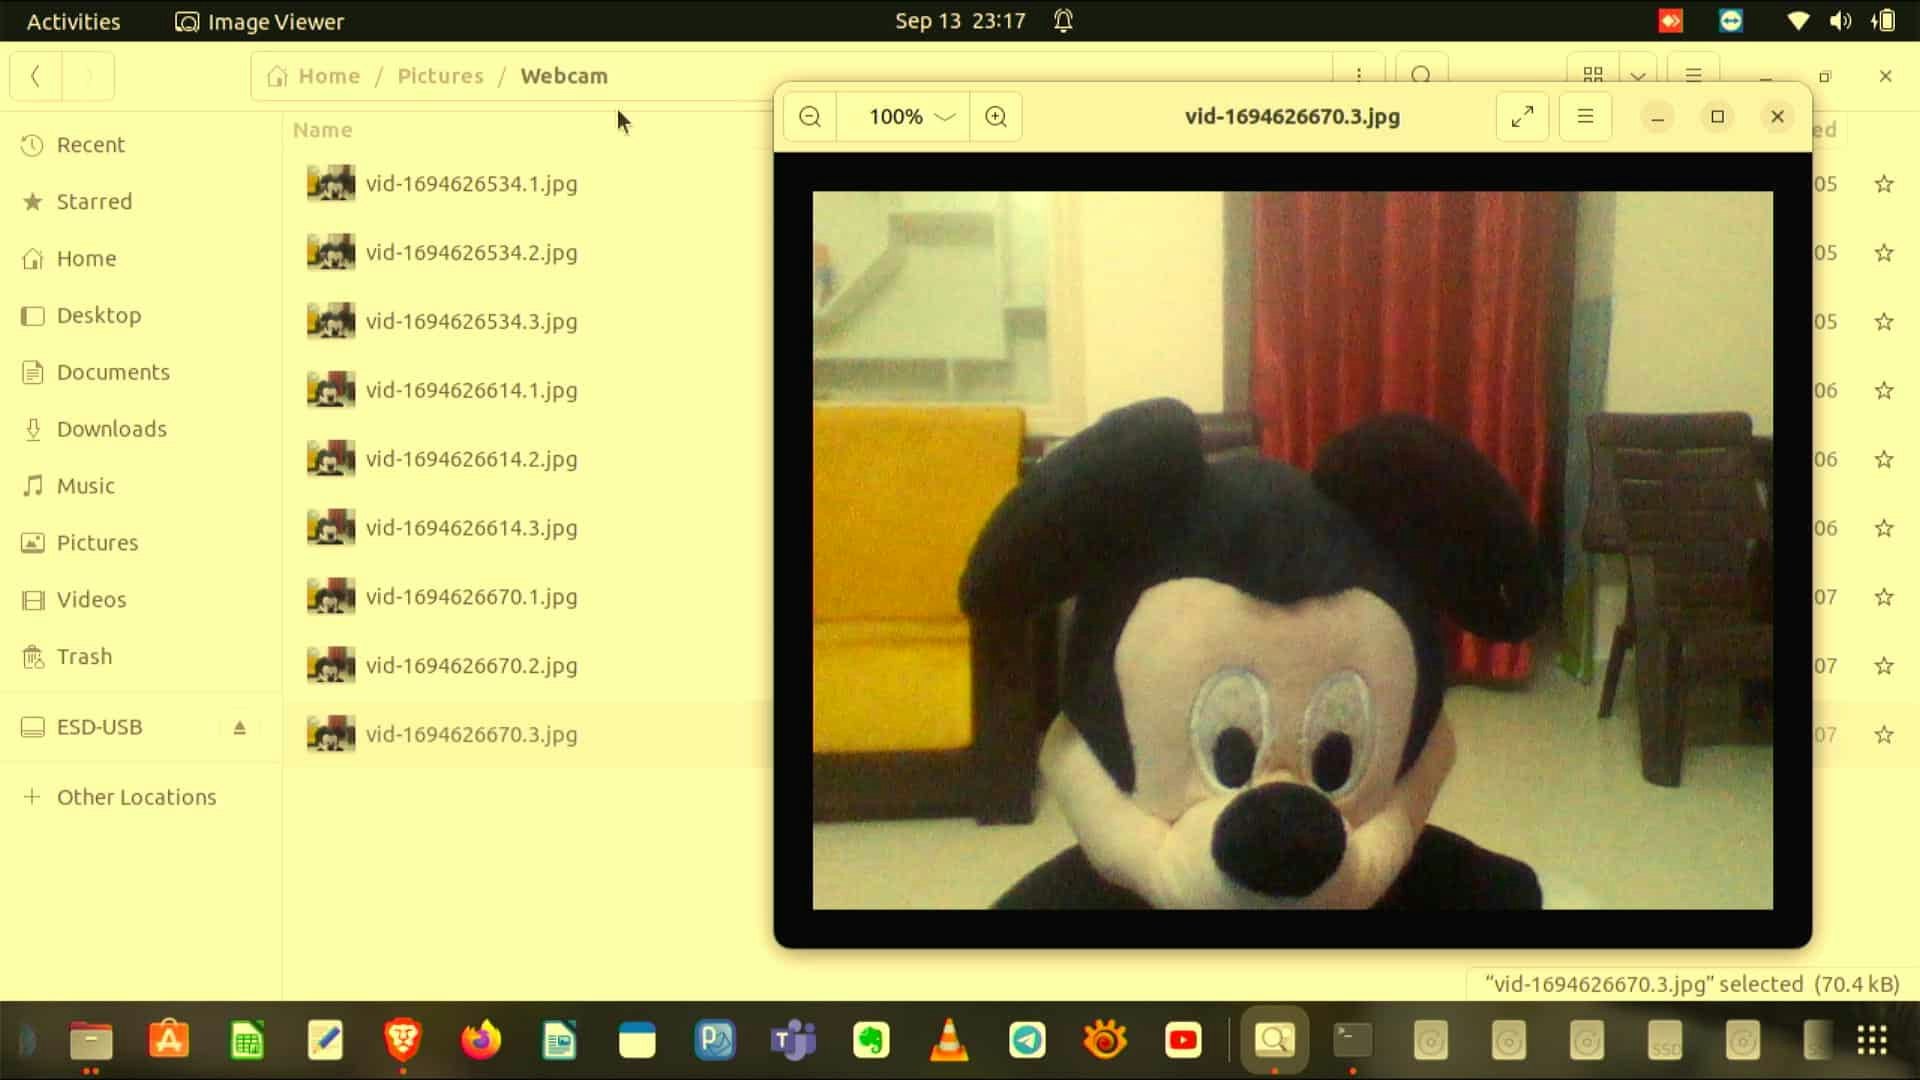Toggle the star on vid-1694626534.1.jpg
The width and height of the screenshot is (1920, 1080).
click(1884, 183)
